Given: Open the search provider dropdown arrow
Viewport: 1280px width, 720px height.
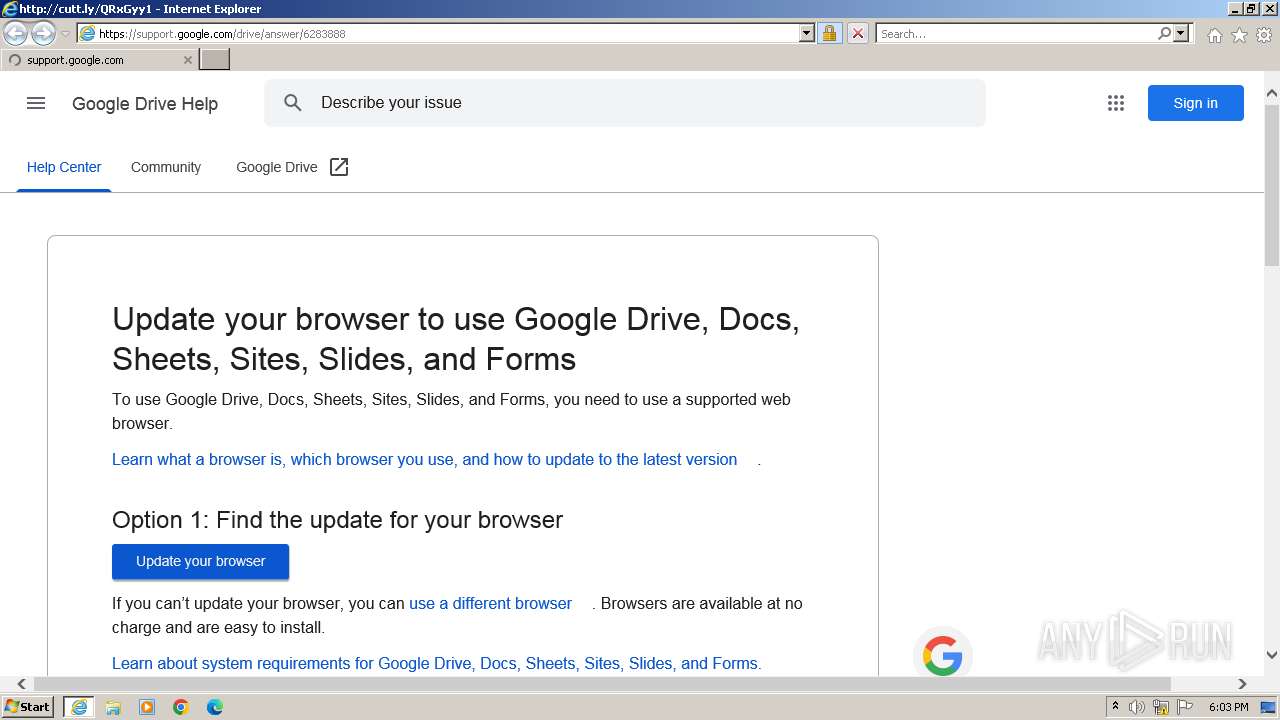Looking at the screenshot, I should [1181, 33].
